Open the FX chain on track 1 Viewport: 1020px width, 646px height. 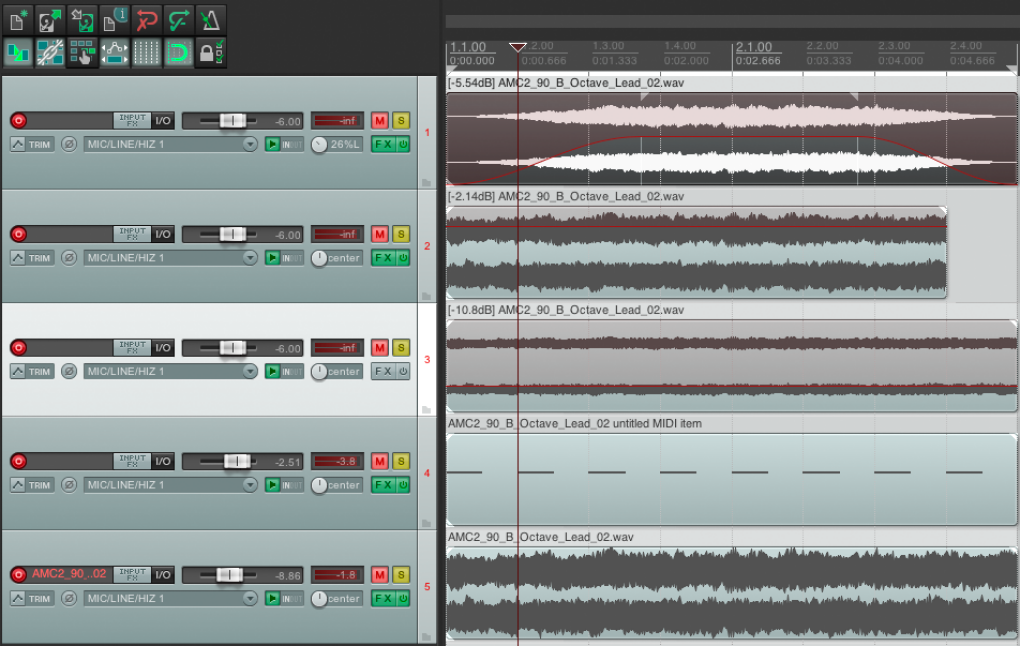383,144
